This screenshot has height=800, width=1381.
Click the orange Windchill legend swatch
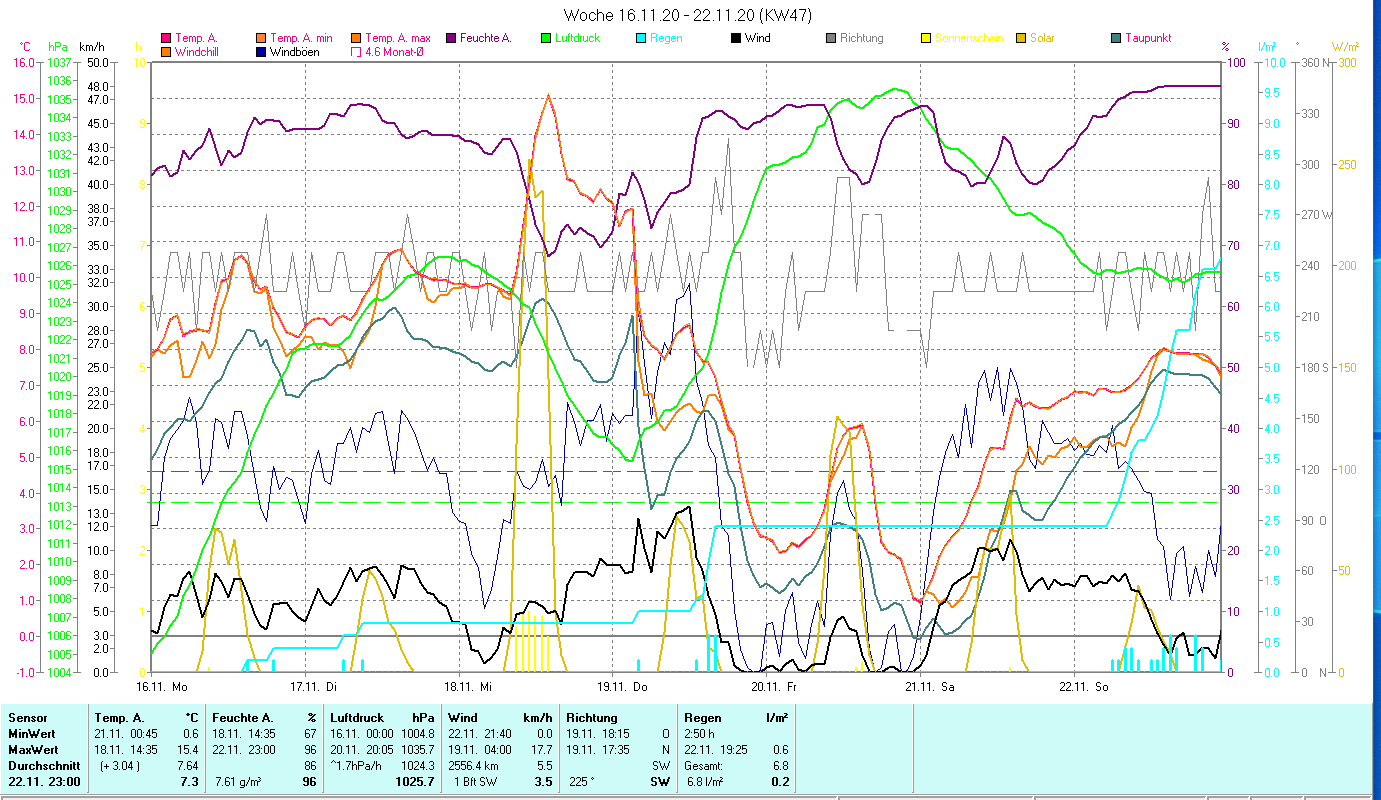coord(165,51)
